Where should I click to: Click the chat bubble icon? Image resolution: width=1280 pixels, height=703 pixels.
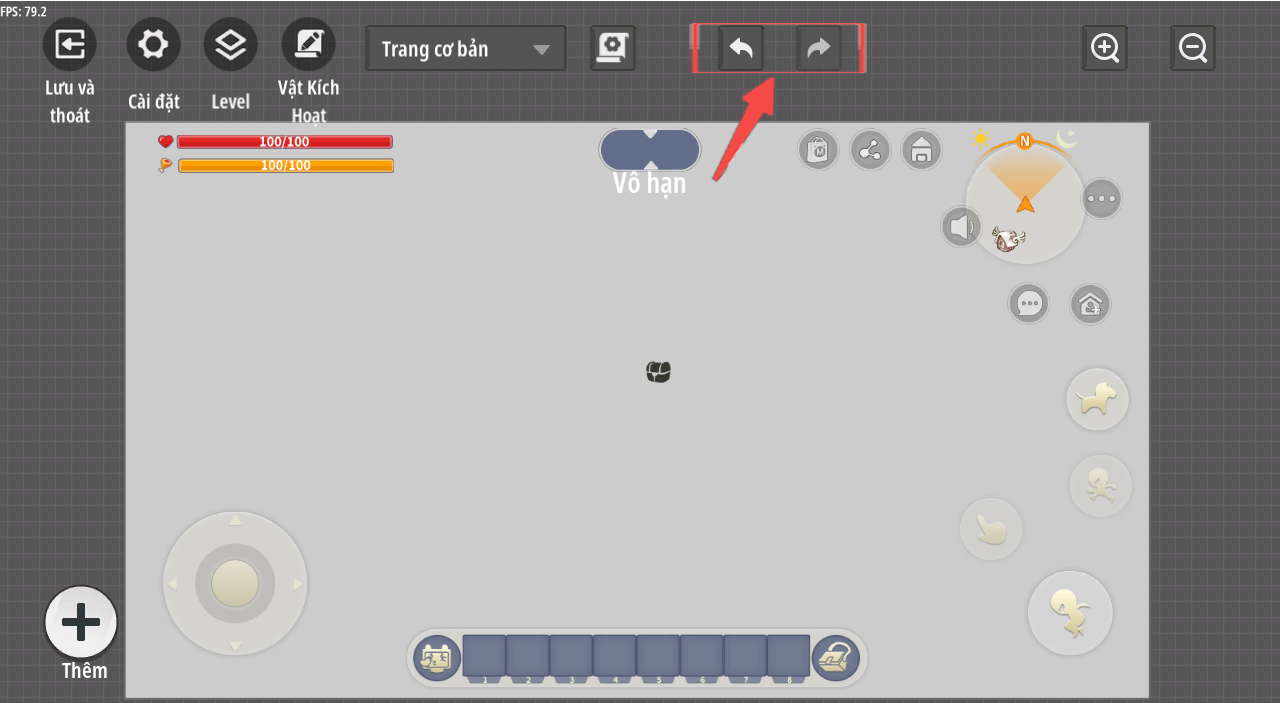[1028, 303]
